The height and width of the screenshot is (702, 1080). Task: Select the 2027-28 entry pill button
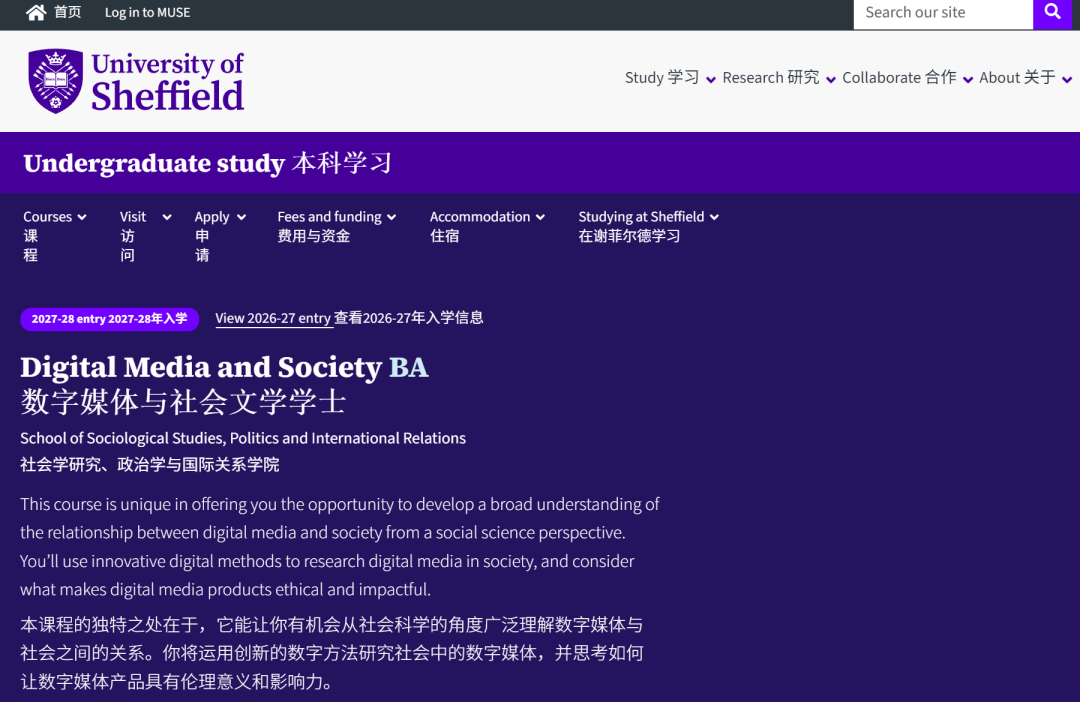(x=110, y=319)
